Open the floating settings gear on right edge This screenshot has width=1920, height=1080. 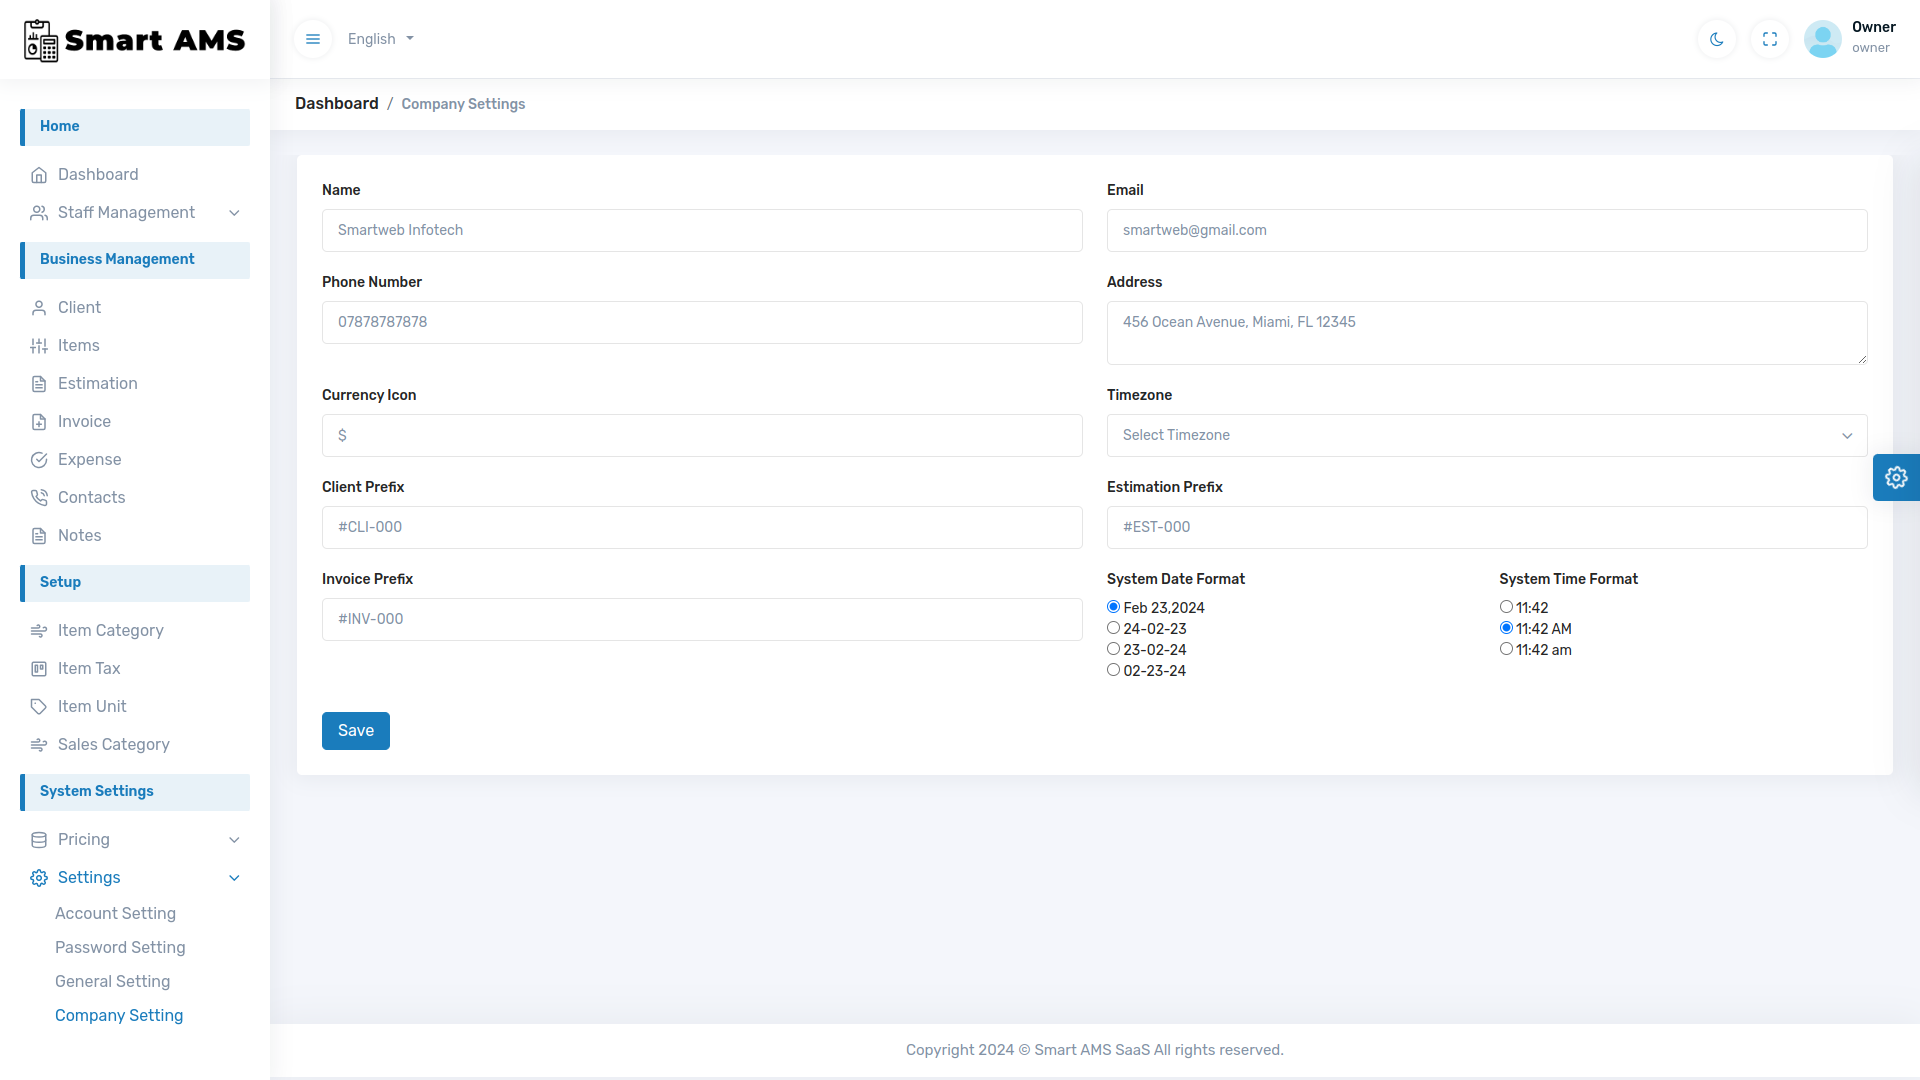[1896, 477]
